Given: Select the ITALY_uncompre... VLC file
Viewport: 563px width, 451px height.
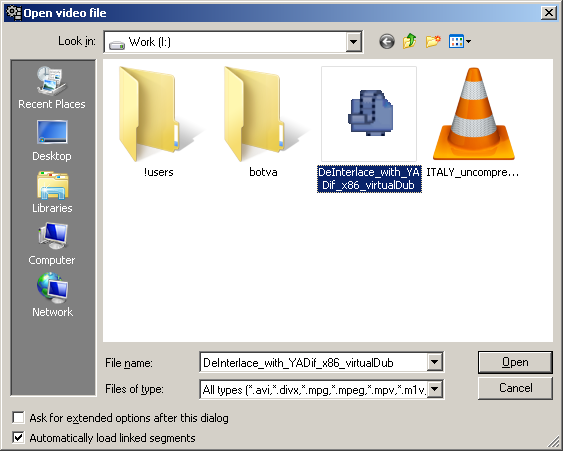Looking at the screenshot, I should (473, 122).
